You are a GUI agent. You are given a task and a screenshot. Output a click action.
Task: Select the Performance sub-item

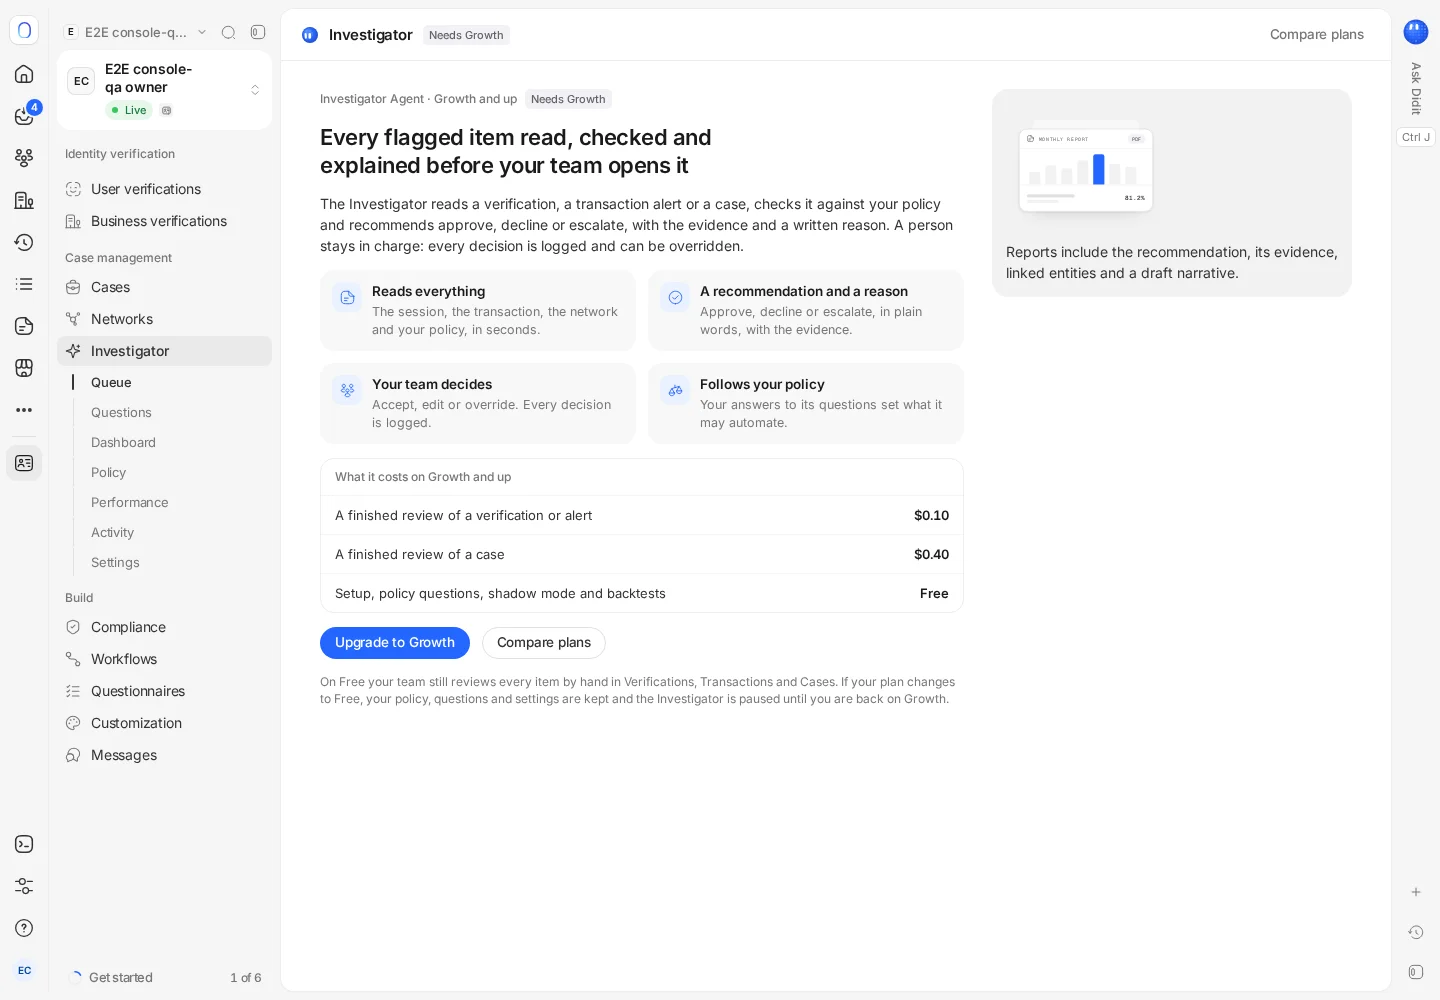129,502
